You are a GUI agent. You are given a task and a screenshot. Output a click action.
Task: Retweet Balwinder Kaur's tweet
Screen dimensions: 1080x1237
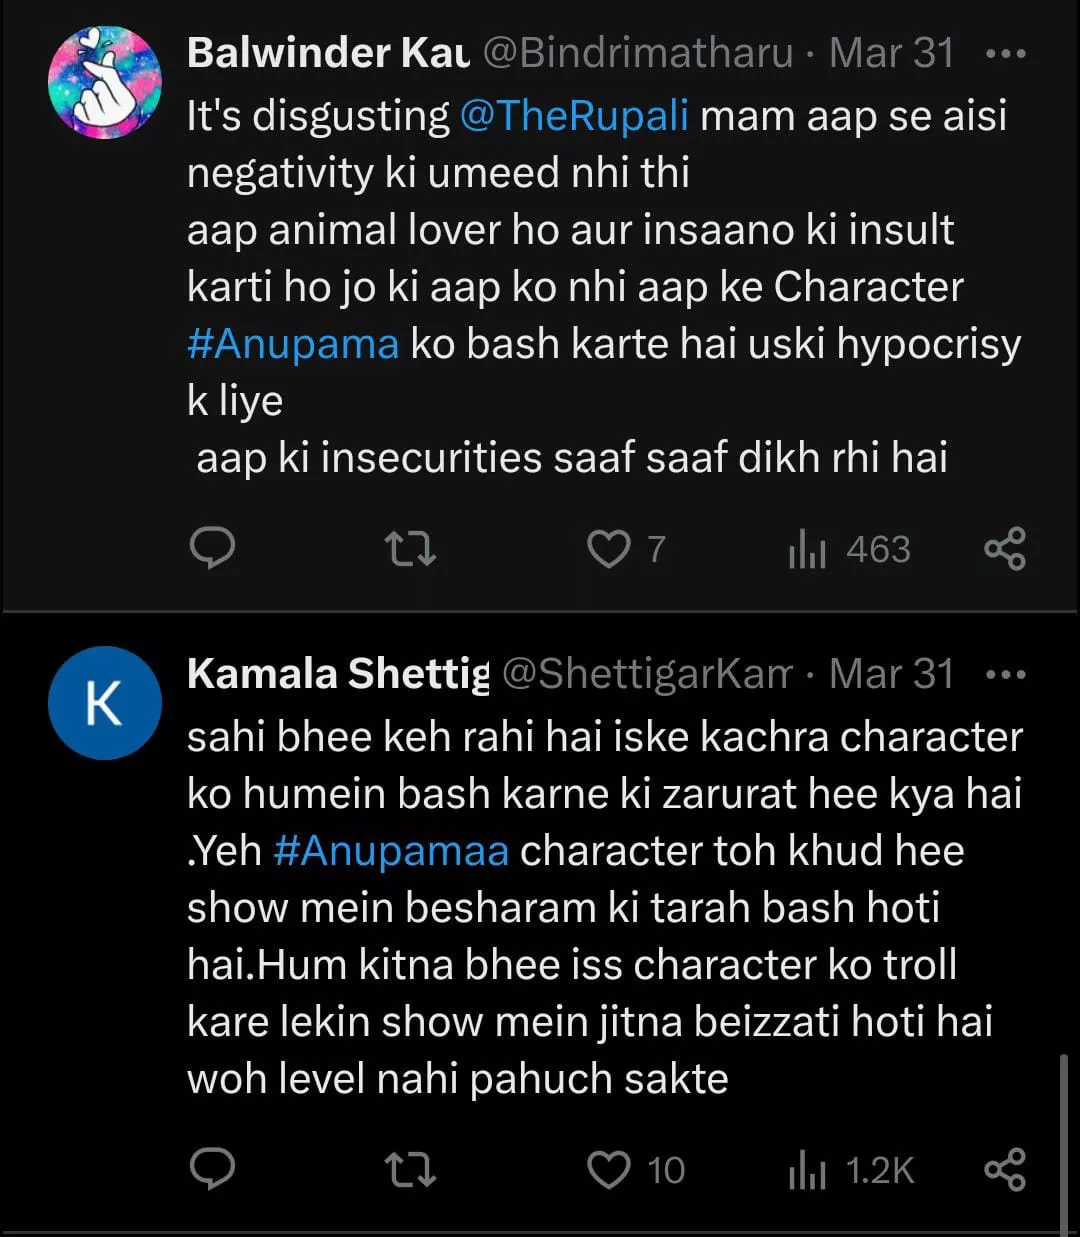pos(410,549)
